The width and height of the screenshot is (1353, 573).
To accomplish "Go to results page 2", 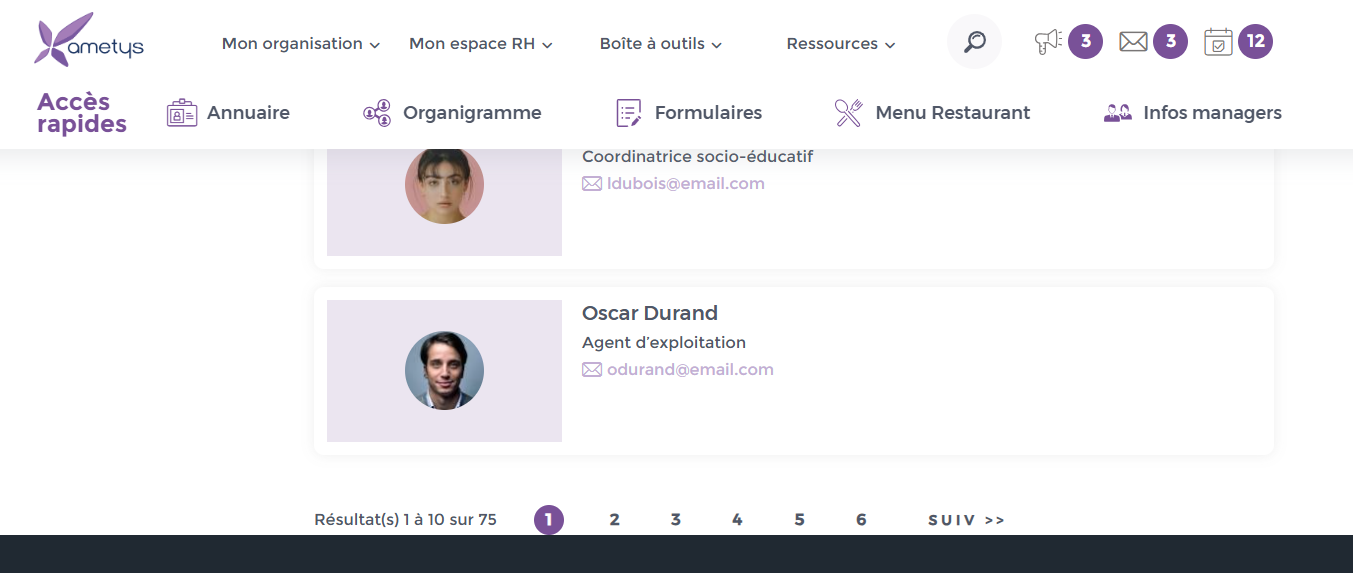I will [x=615, y=520].
